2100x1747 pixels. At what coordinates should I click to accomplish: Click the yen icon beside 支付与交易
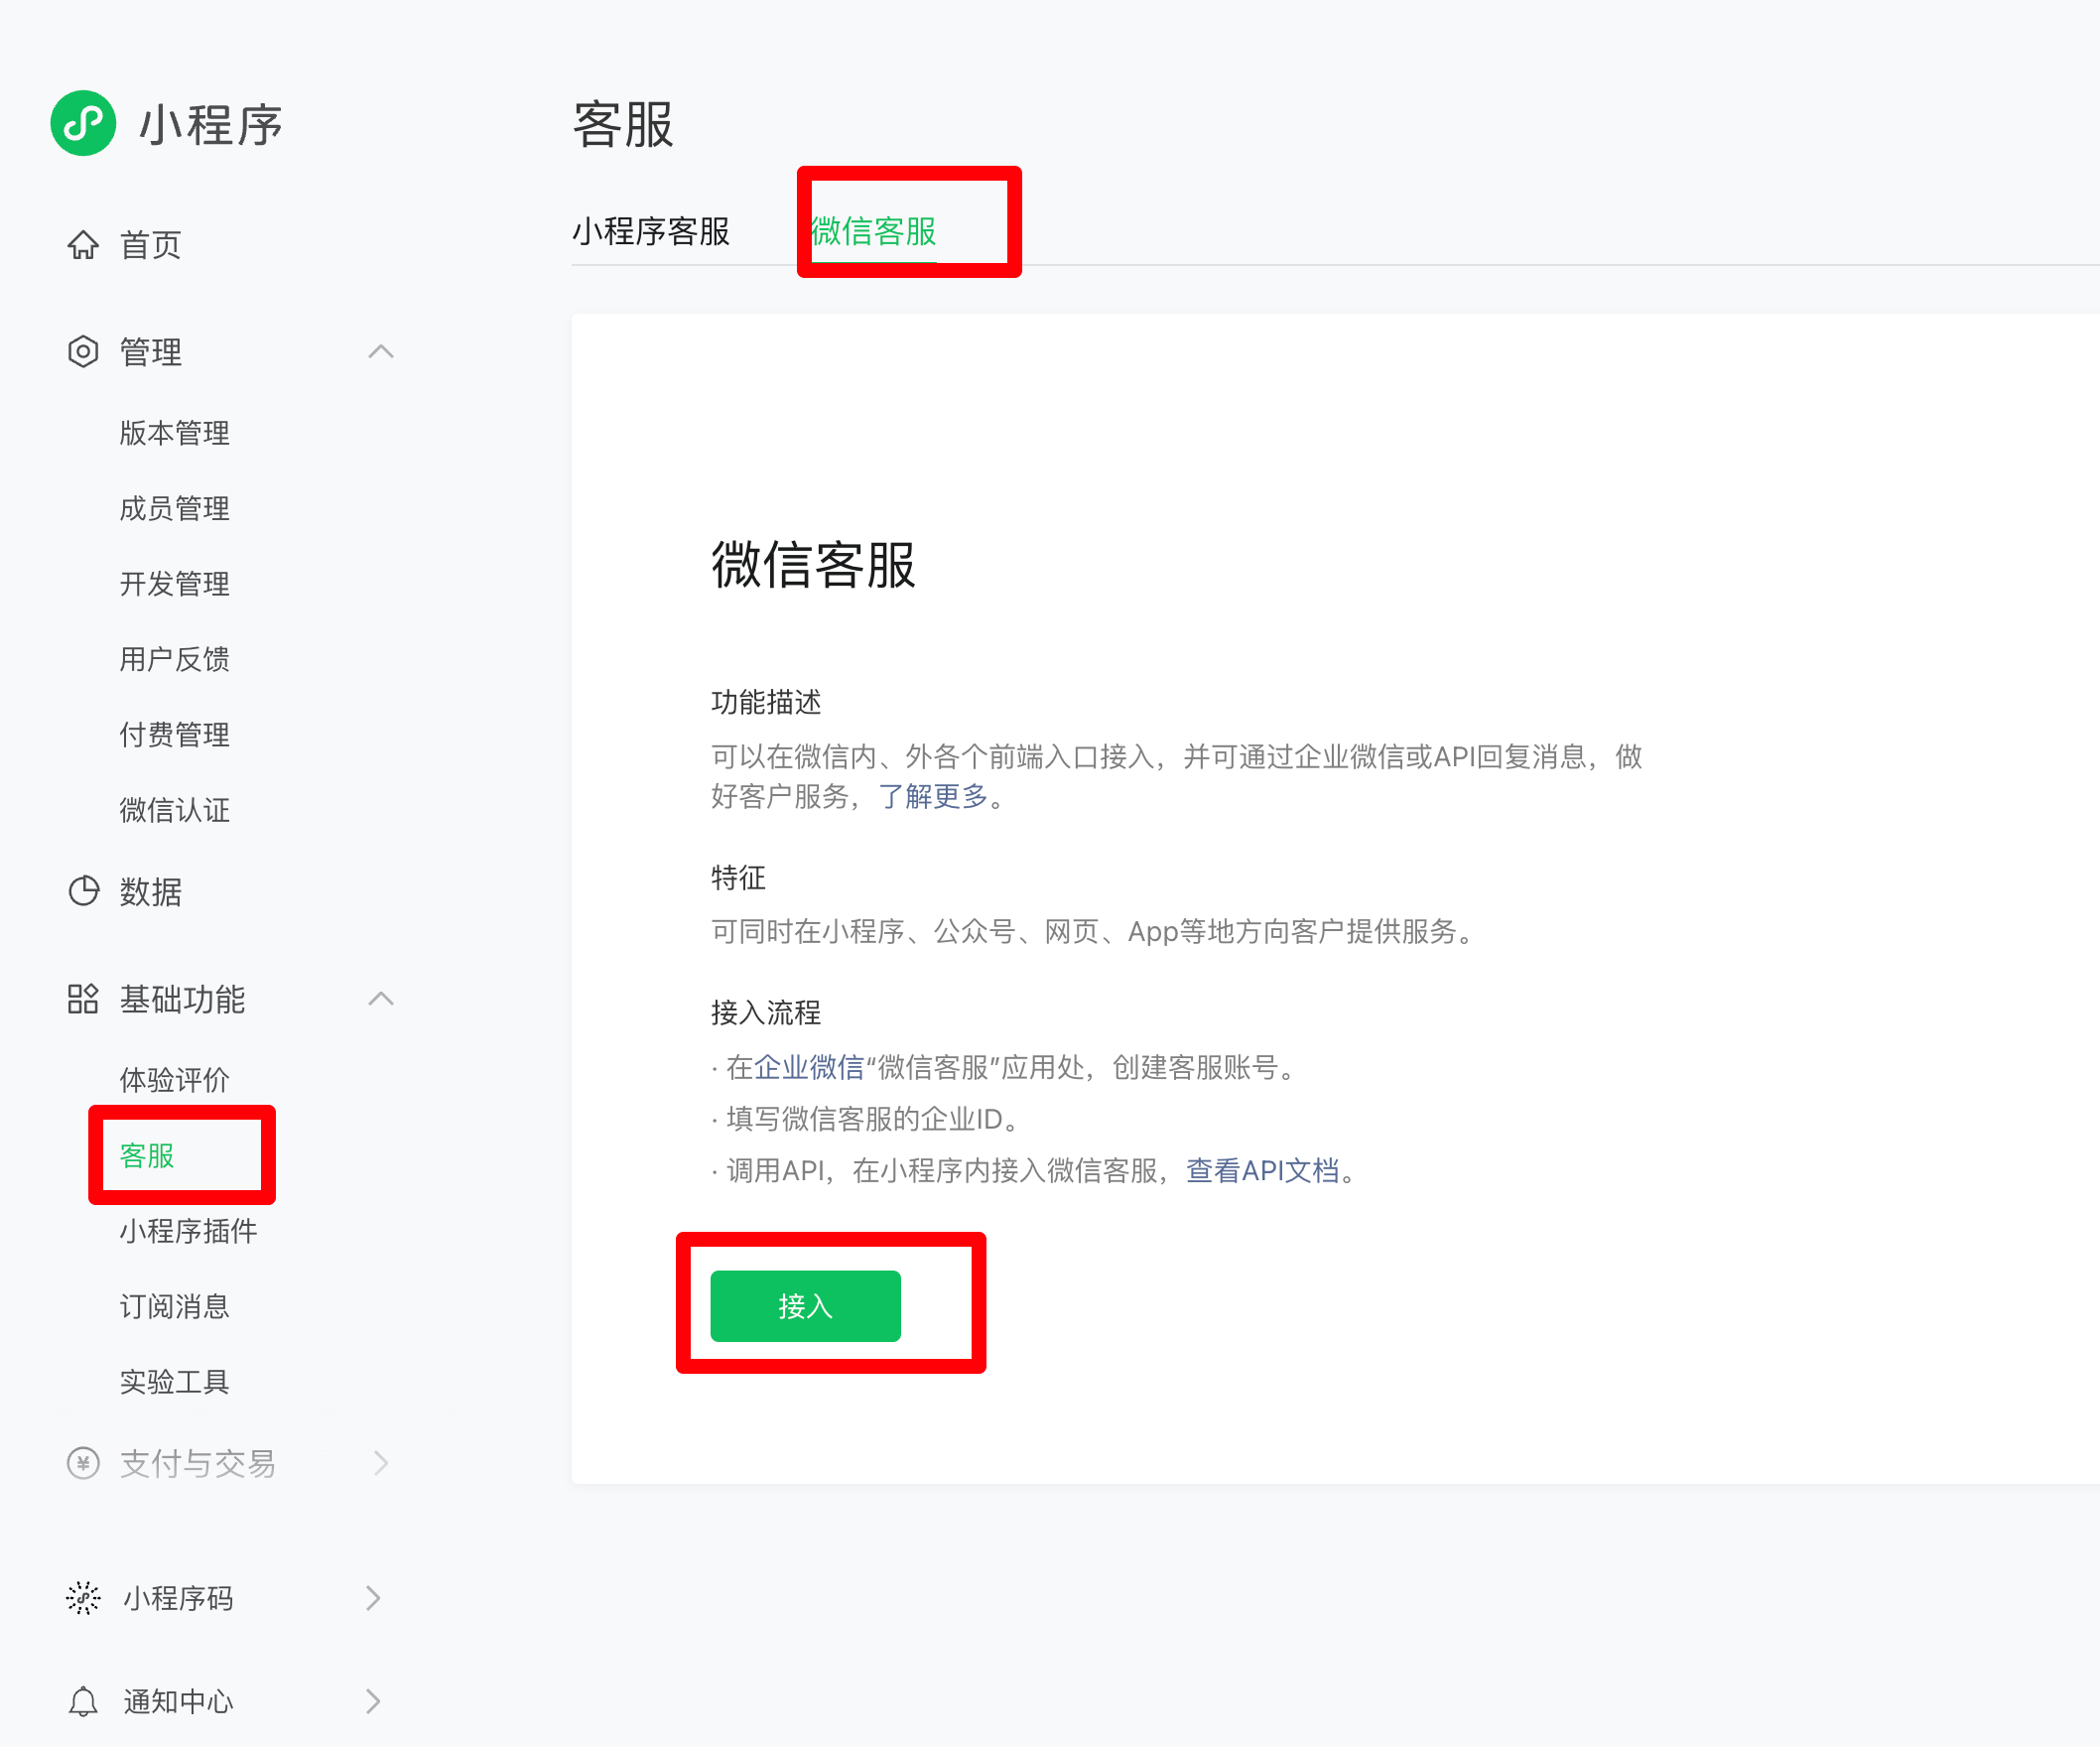click(83, 1464)
